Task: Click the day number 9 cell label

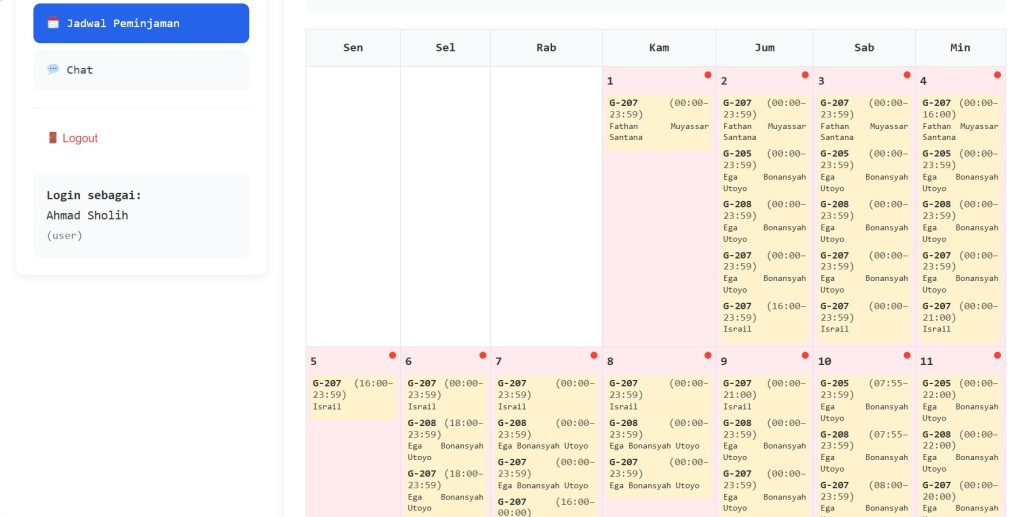Action: [724, 361]
